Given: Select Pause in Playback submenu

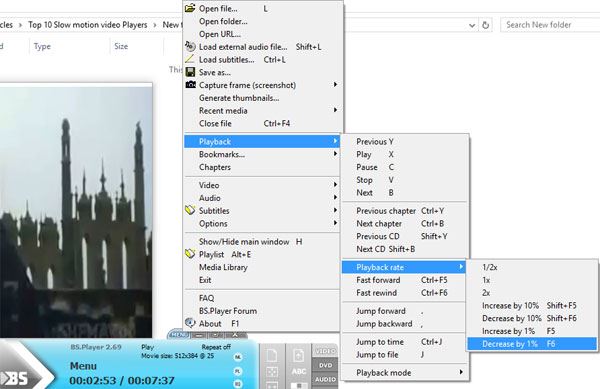Looking at the screenshot, I should [x=404, y=167].
